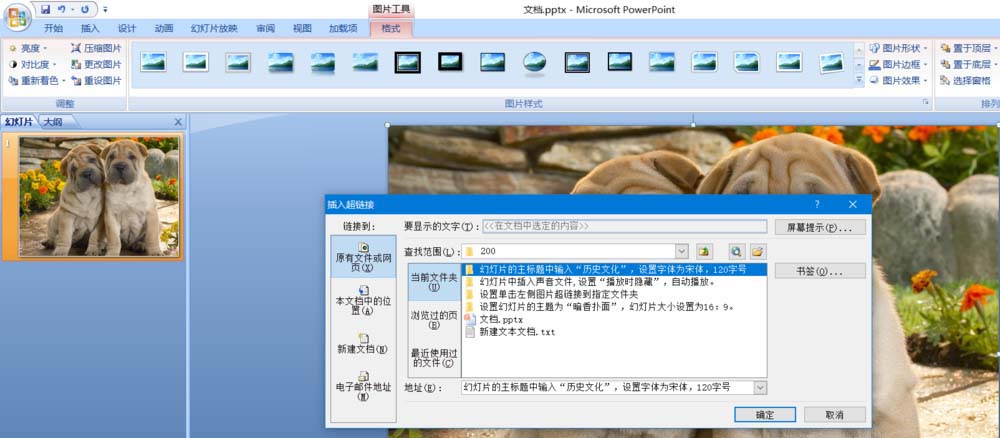Open the 图片样式 group dialog launcher

click(924, 103)
